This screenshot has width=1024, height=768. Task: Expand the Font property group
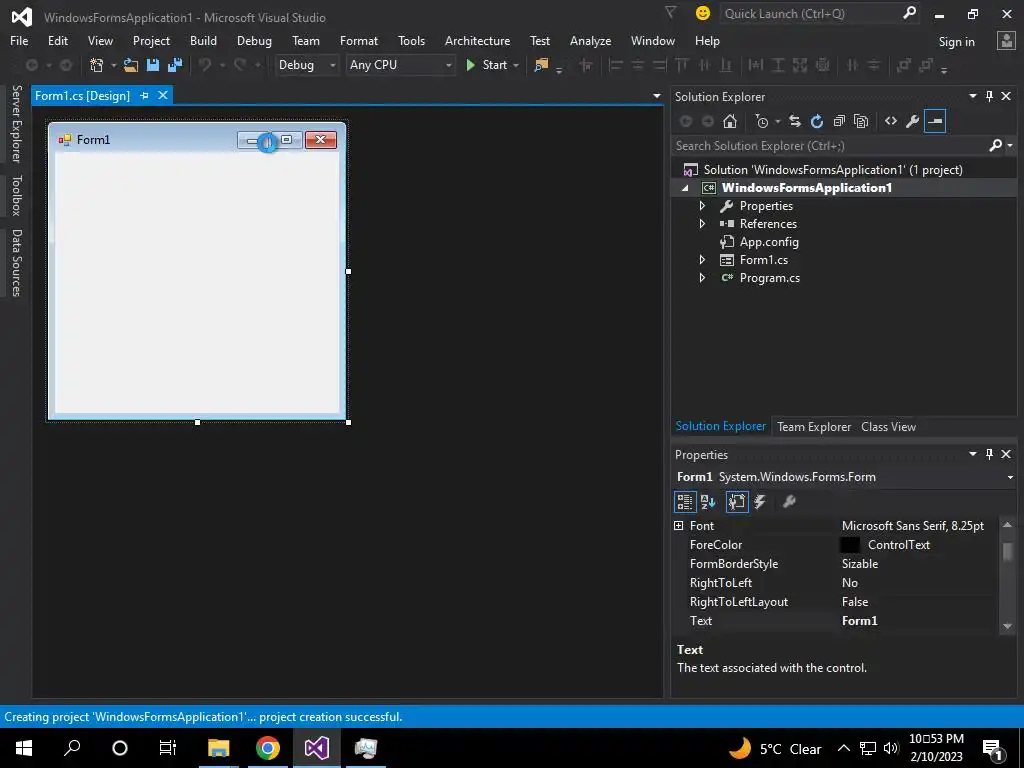[x=679, y=526]
